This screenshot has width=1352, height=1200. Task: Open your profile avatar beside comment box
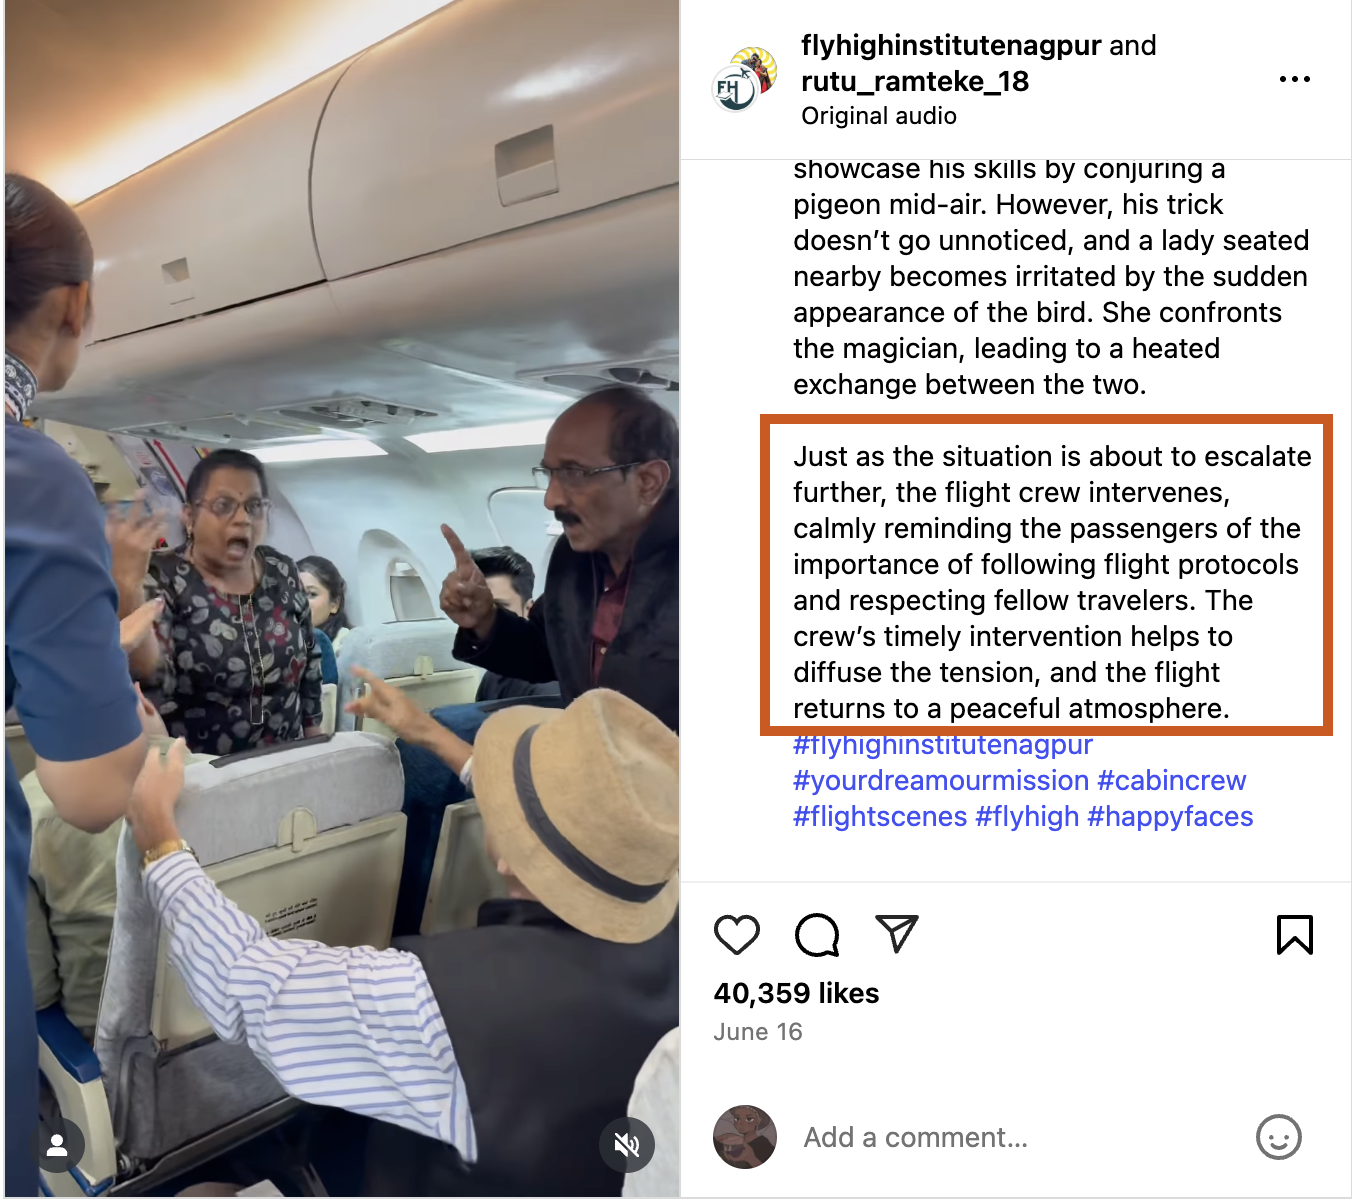coord(745,1137)
